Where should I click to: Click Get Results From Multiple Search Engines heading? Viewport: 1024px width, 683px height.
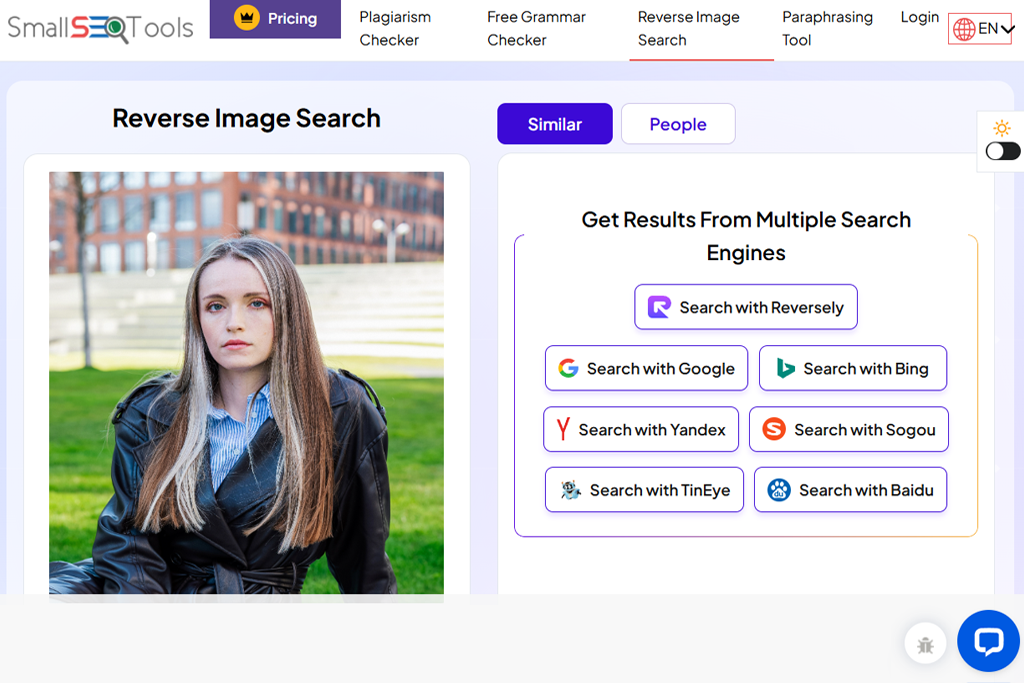point(746,236)
